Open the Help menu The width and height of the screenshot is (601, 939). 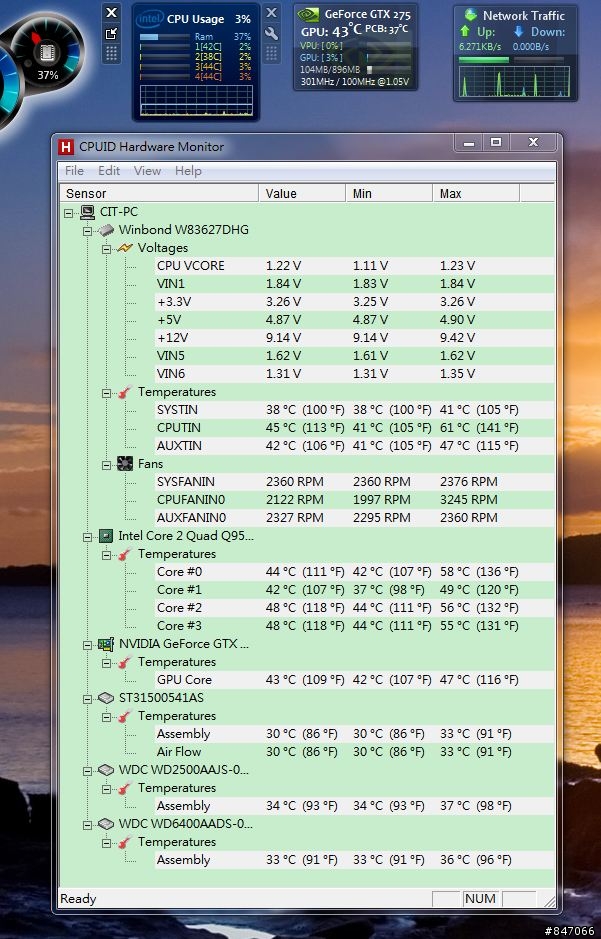[x=188, y=171]
